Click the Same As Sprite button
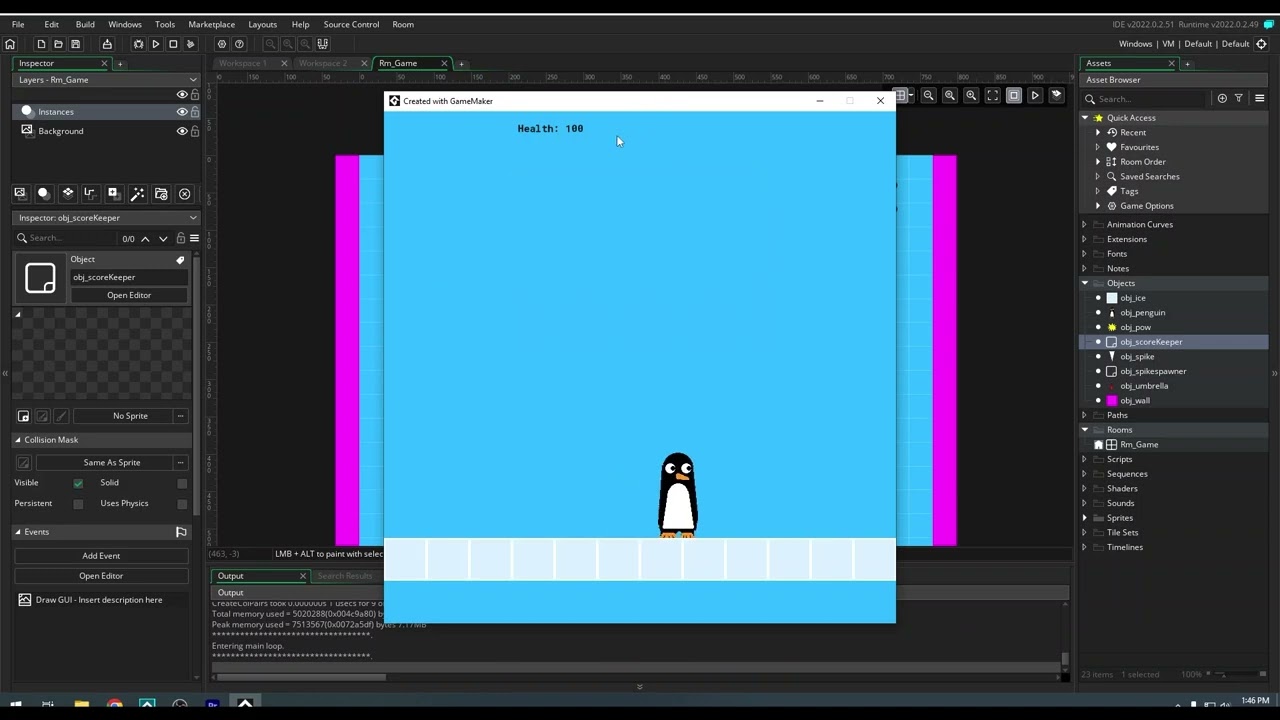Image resolution: width=1280 pixels, height=720 pixels. click(112, 463)
